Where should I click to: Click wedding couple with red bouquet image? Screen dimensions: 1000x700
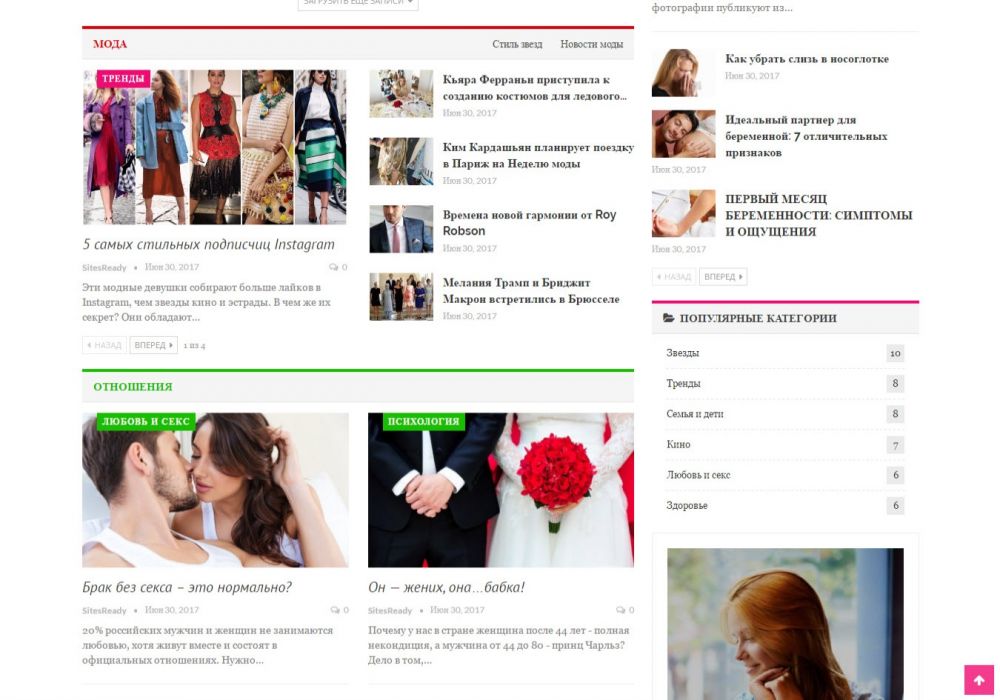[x=500, y=490]
